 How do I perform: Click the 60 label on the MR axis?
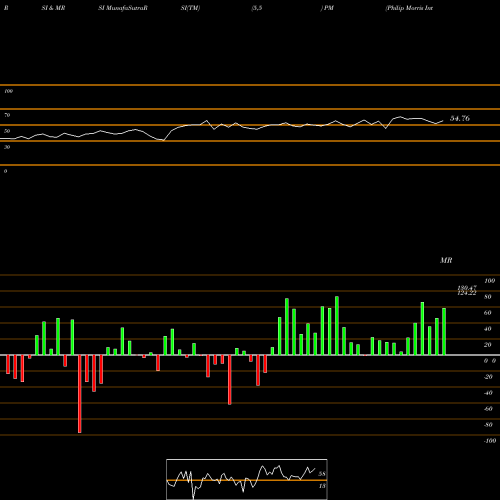[487, 313]
